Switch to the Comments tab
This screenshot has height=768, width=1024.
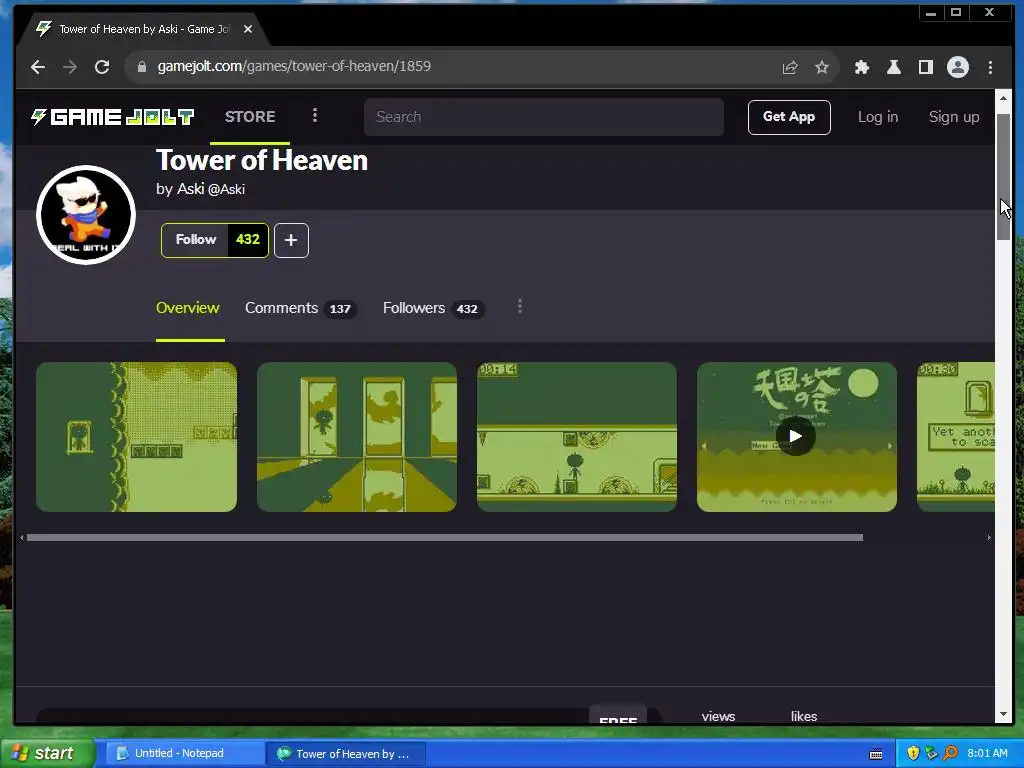300,308
